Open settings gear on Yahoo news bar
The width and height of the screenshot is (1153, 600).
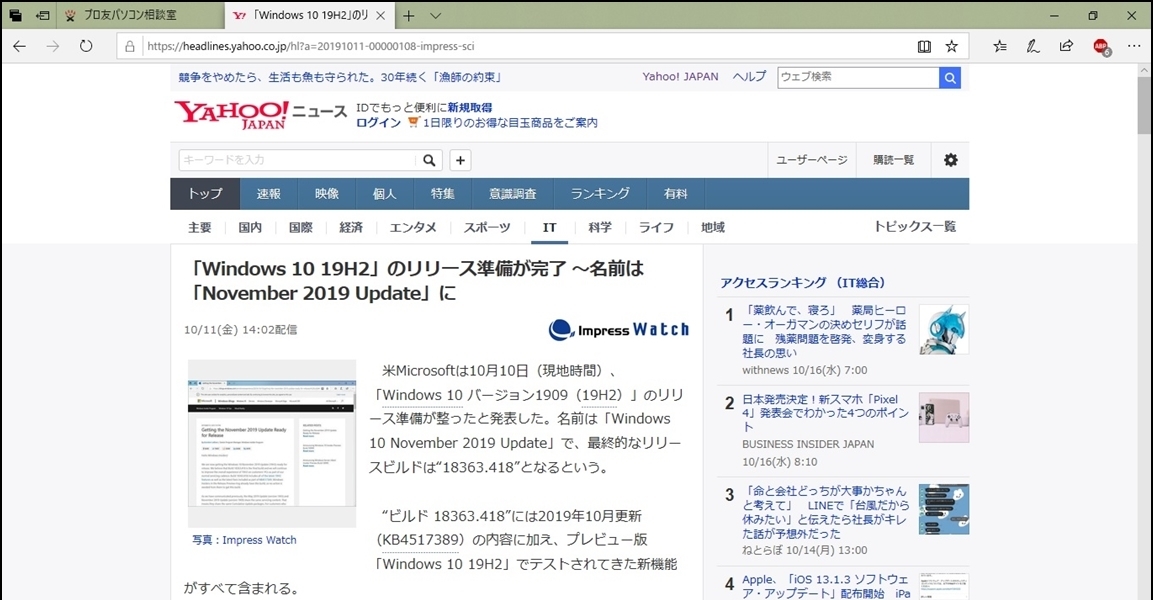[x=951, y=160]
